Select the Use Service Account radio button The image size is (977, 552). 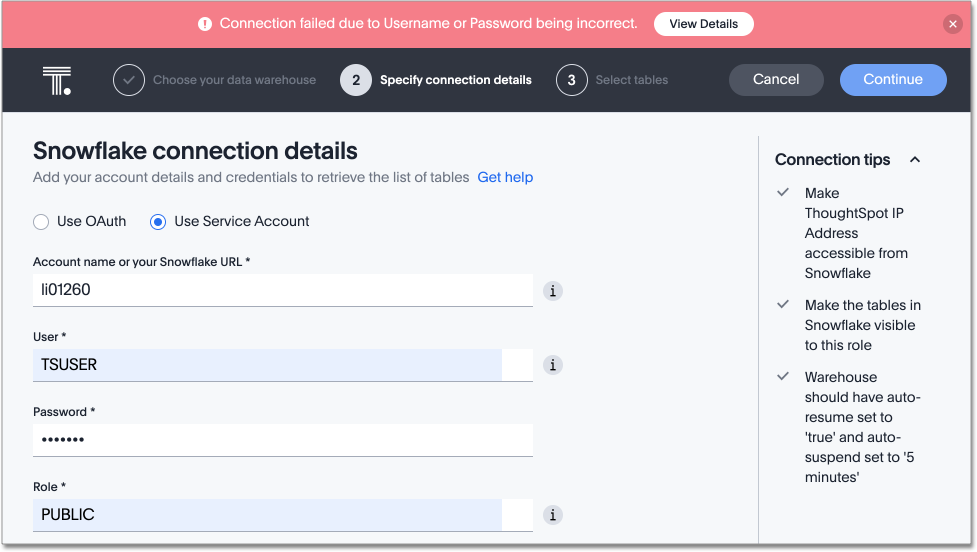point(158,222)
